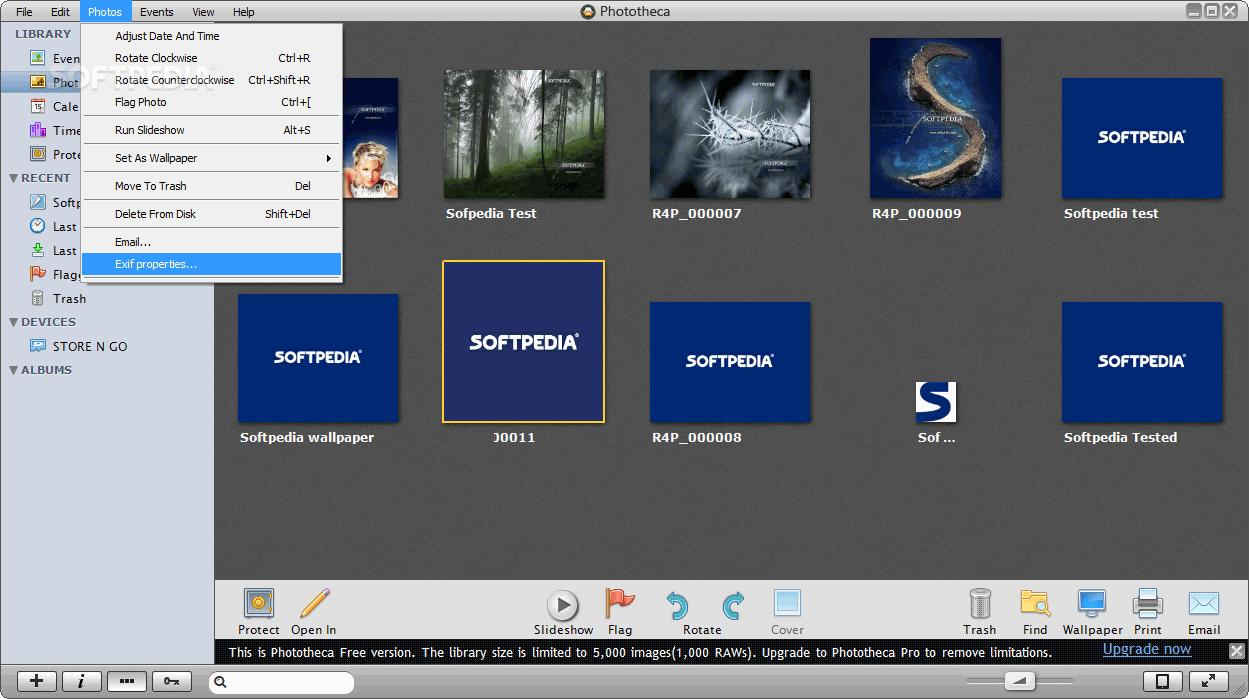This screenshot has height=699, width=1249.
Task: Click the Wallpaper monitor icon
Action: [x=1092, y=603]
